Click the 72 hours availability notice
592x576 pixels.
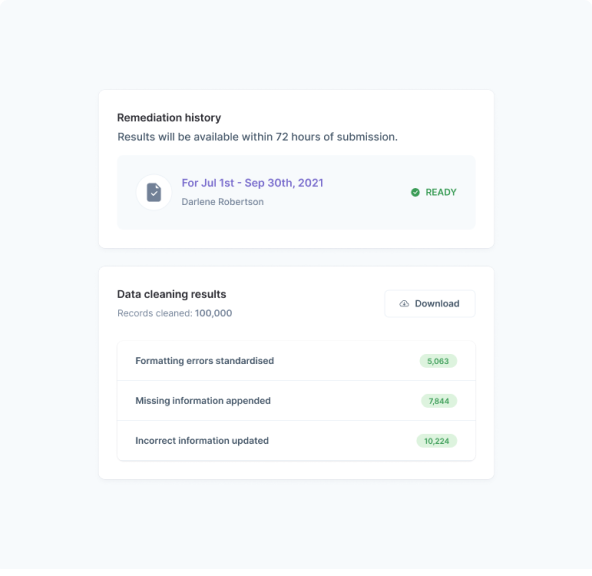coord(257,137)
